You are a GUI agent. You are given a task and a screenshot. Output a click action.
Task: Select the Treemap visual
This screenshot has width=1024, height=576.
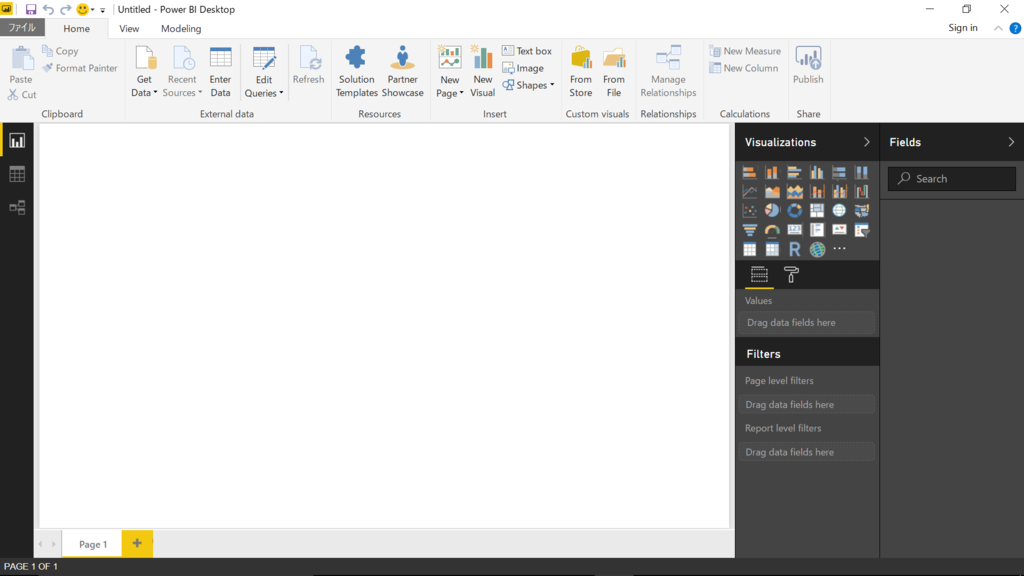coord(817,210)
